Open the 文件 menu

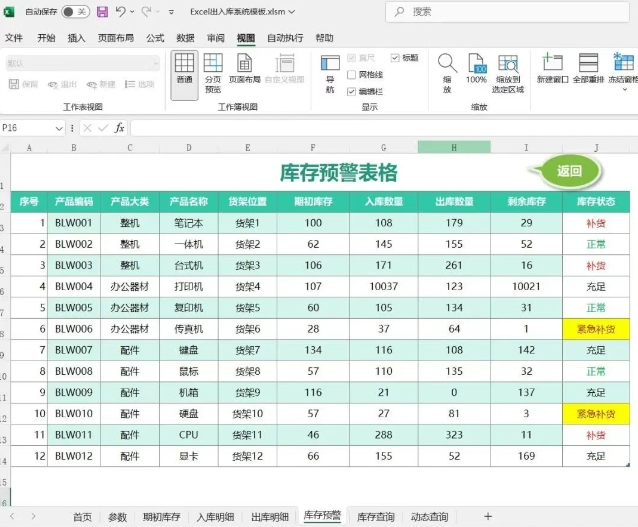coord(13,38)
